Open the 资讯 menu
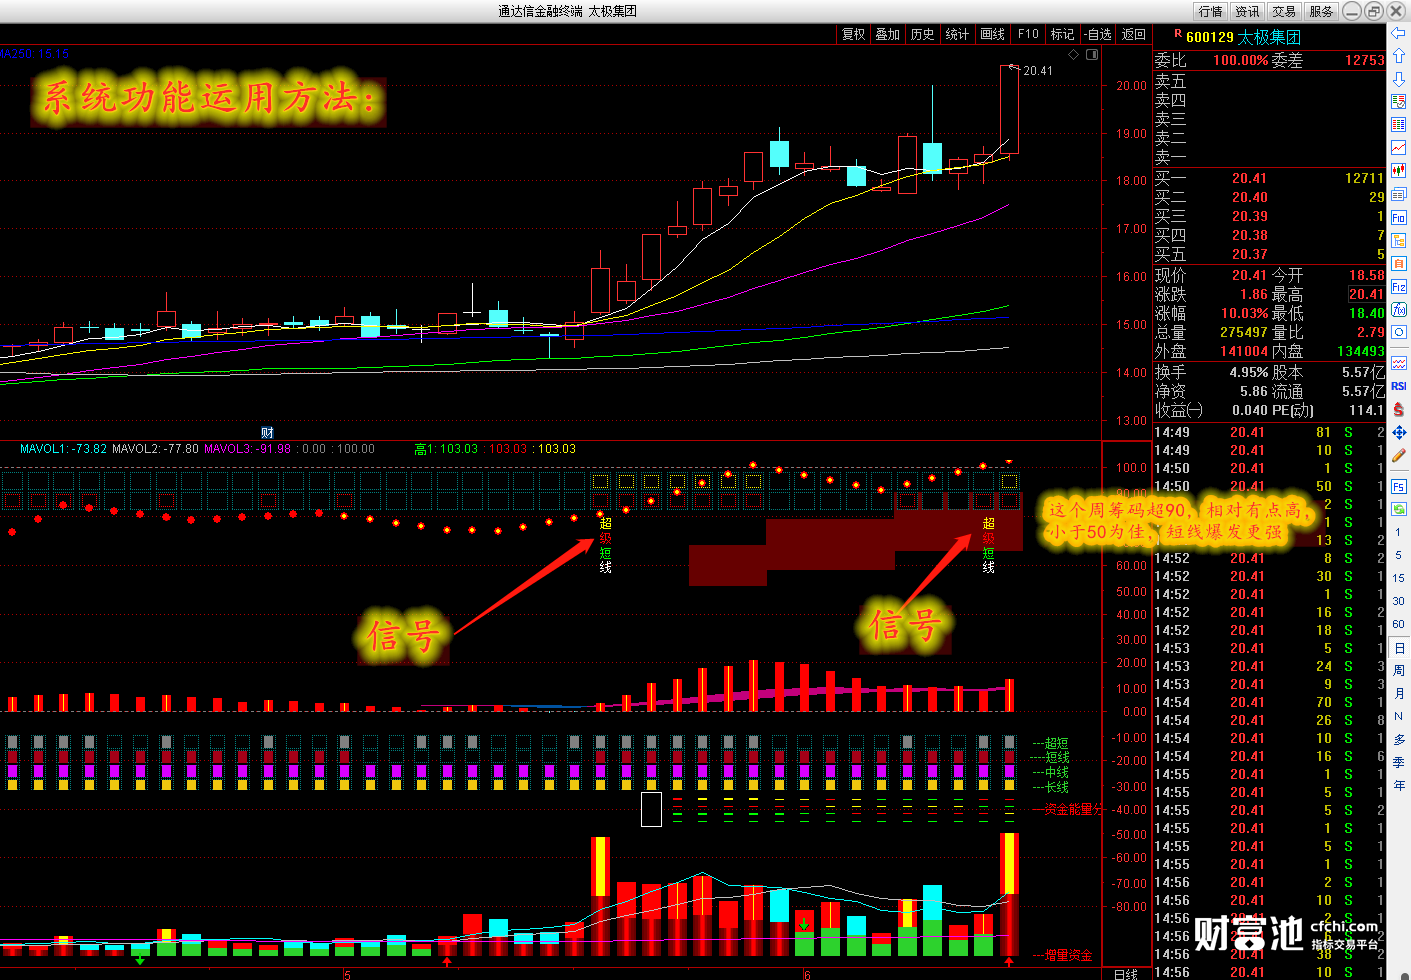The width and height of the screenshot is (1411, 980). (1247, 11)
